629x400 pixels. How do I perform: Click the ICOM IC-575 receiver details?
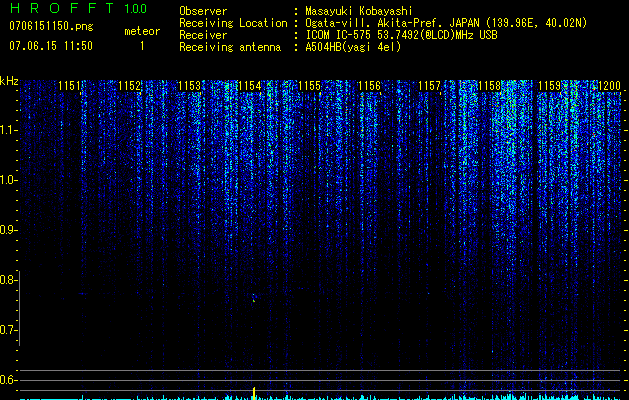point(401,35)
